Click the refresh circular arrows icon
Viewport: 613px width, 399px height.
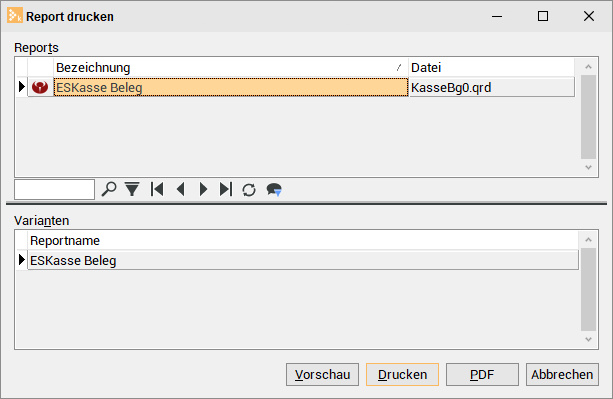[x=249, y=190]
